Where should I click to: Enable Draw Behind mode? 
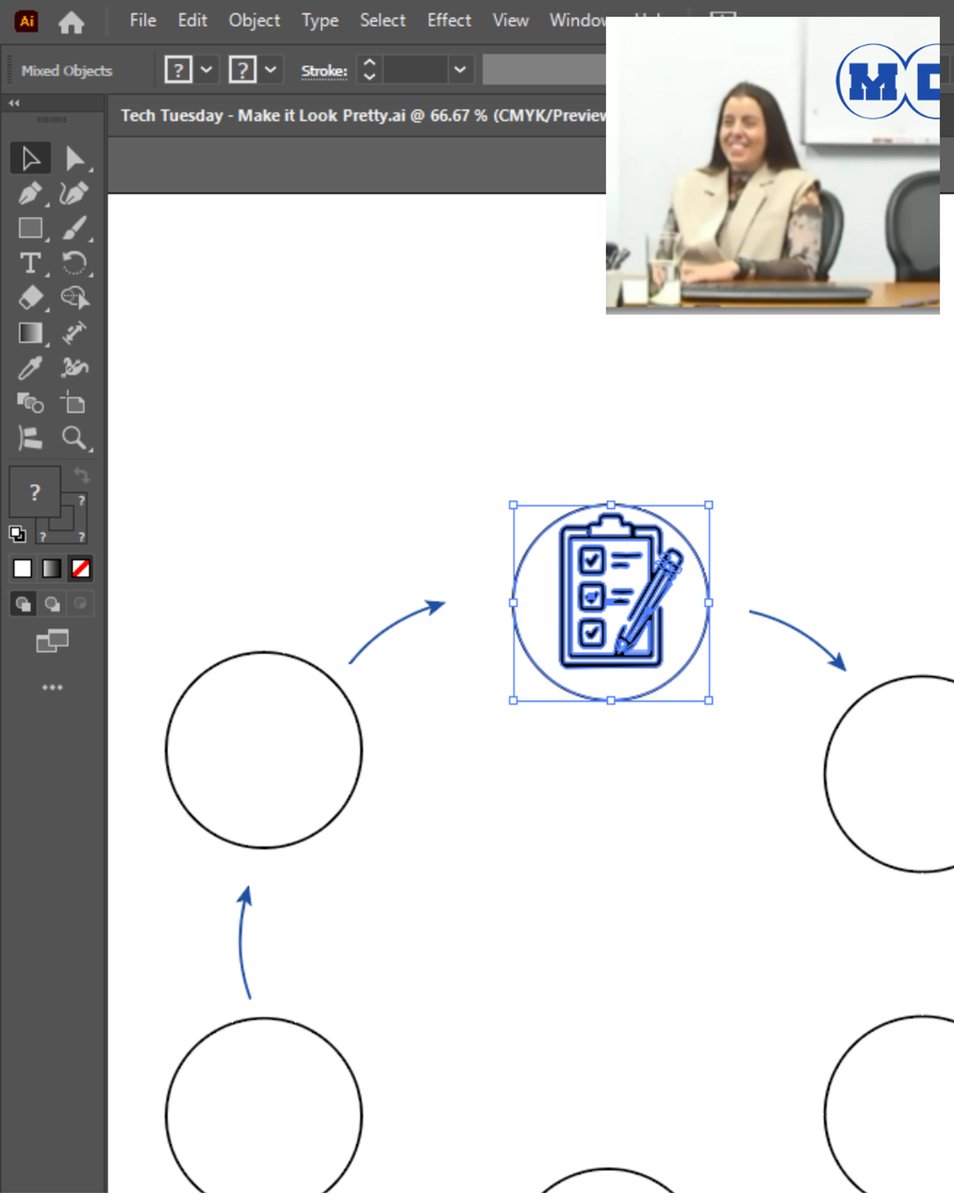click(52, 603)
